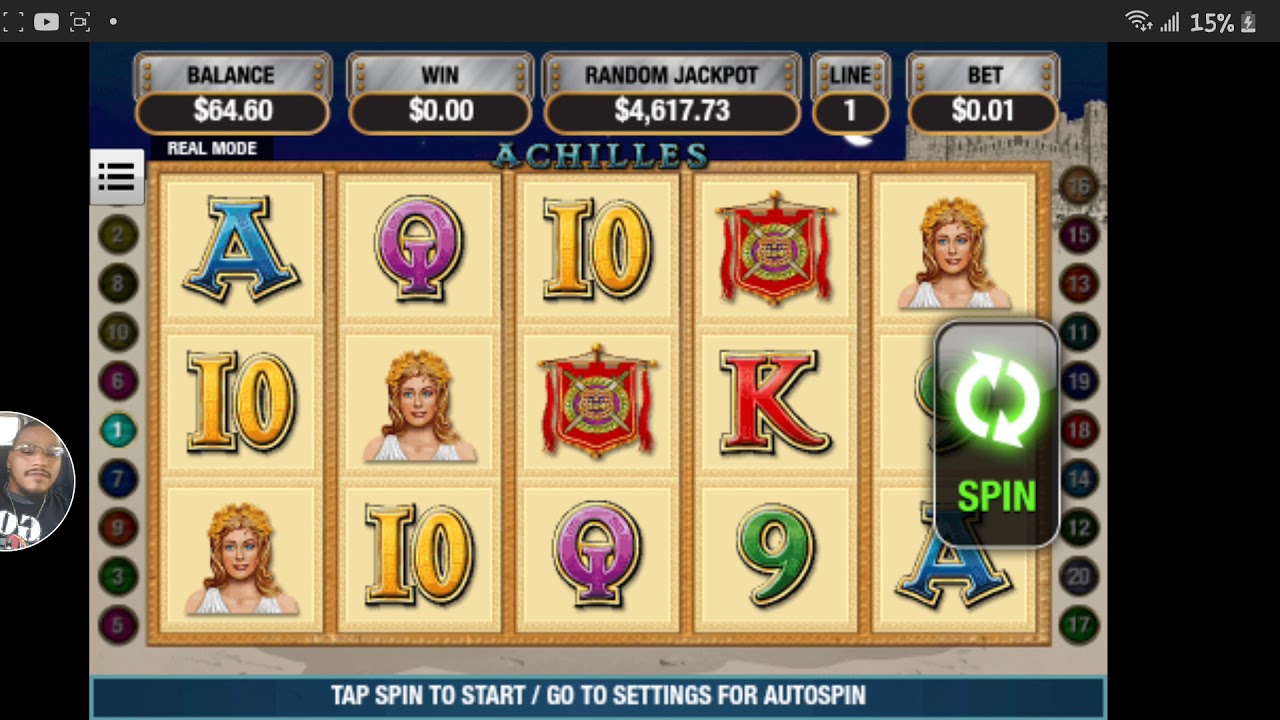Click the YouTube icon in status bar
Image resolution: width=1280 pixels, height=720 pixels.
[x=46, y=22]
